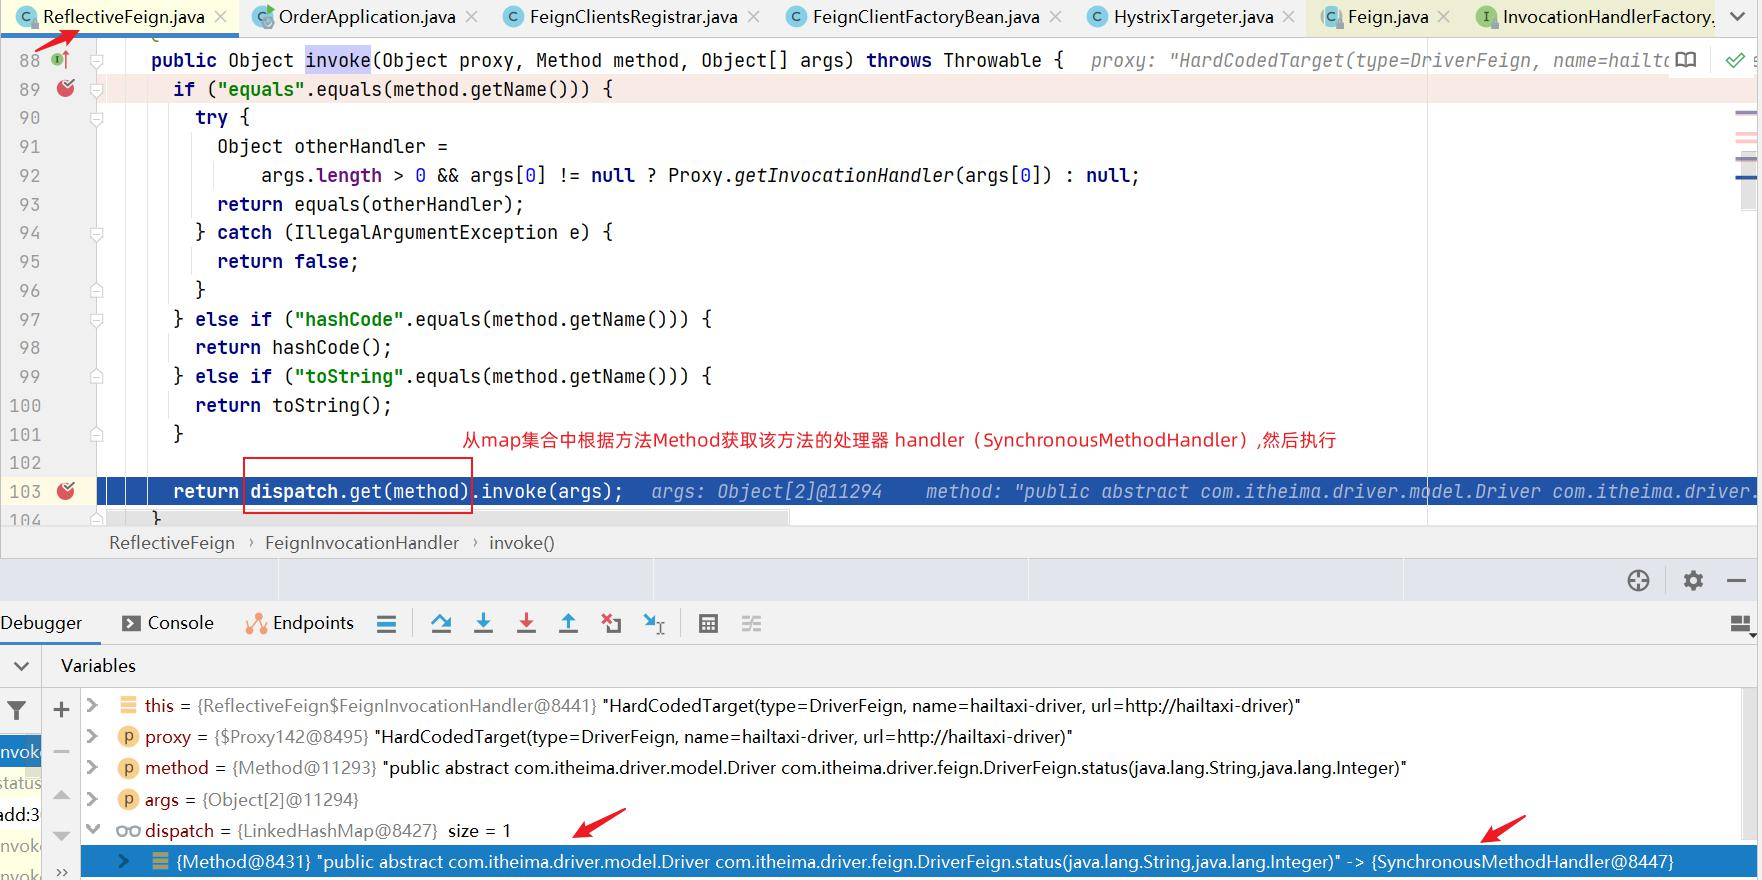Collapse the dispatch LinkedHashMap node
1762x880 pixels.
click(x=93, y=830)
